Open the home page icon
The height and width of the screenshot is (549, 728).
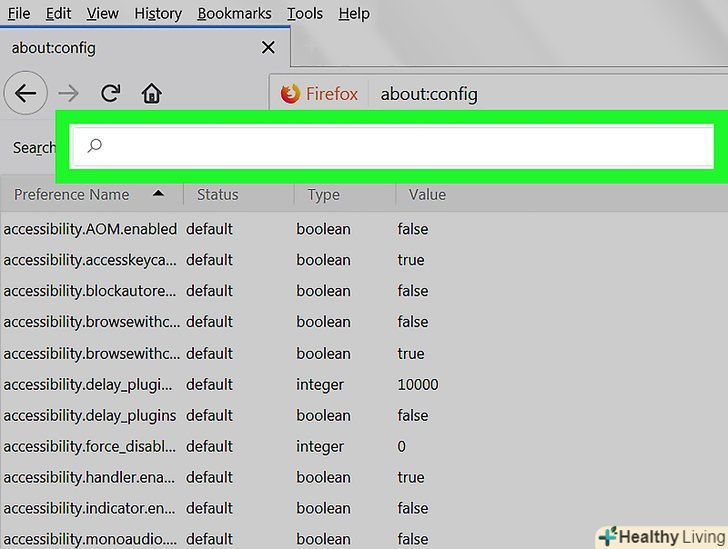(x=151, y=93)
